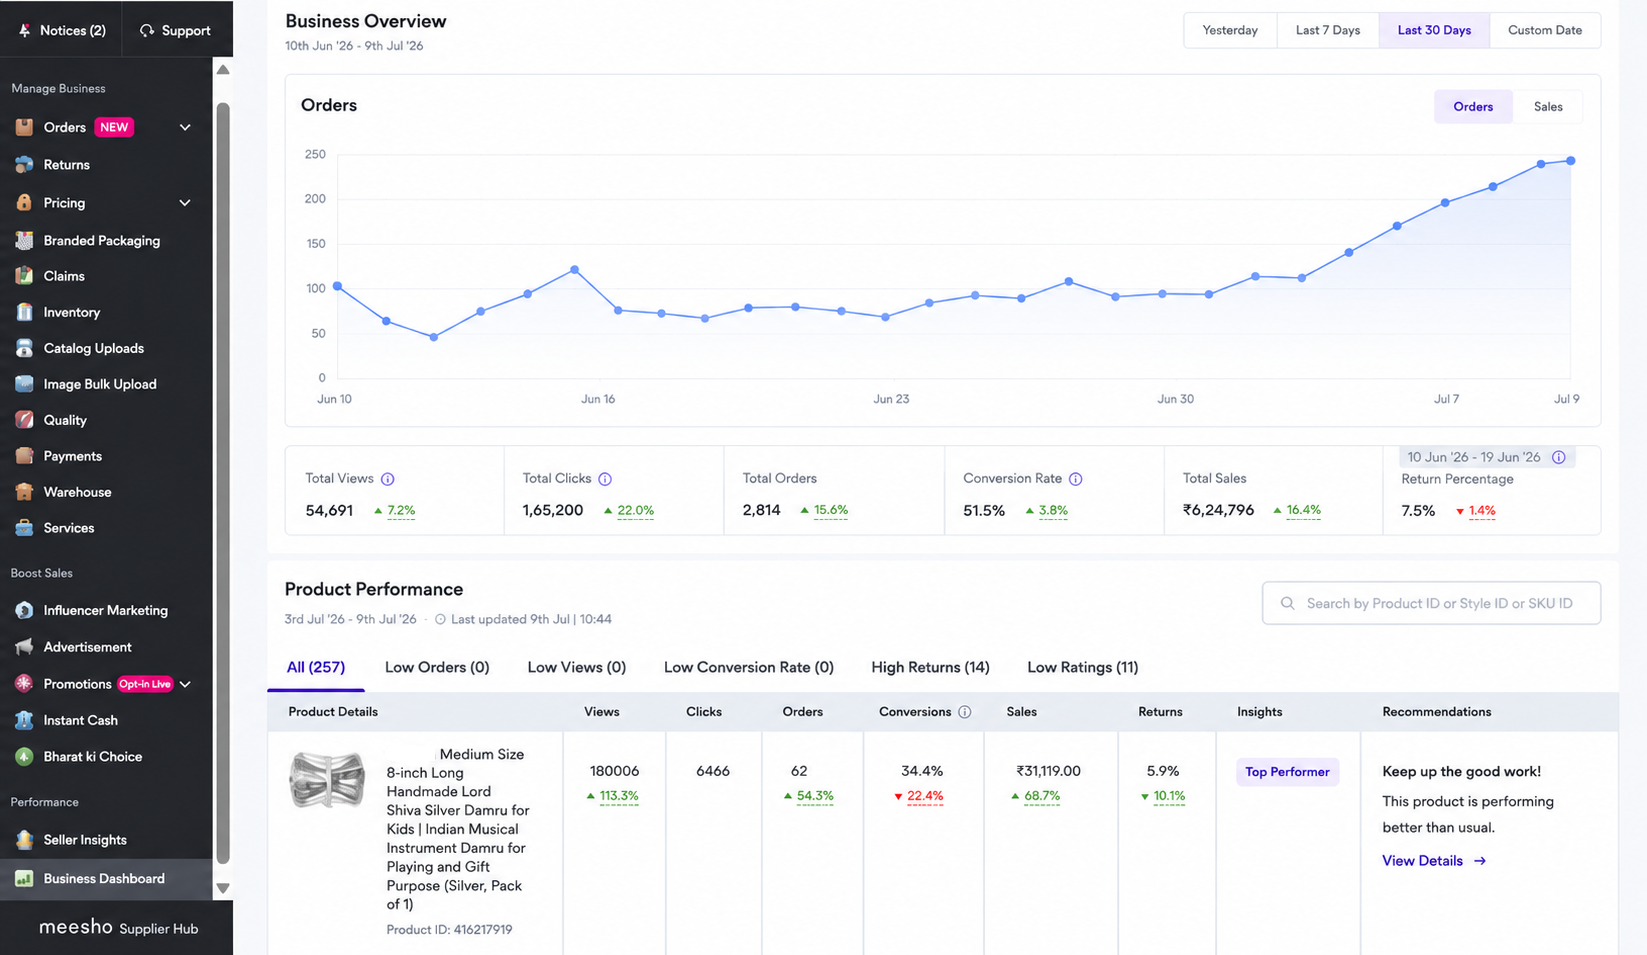Click info icon next to Conversions column

pyautogui.click(x=965, y=712)
